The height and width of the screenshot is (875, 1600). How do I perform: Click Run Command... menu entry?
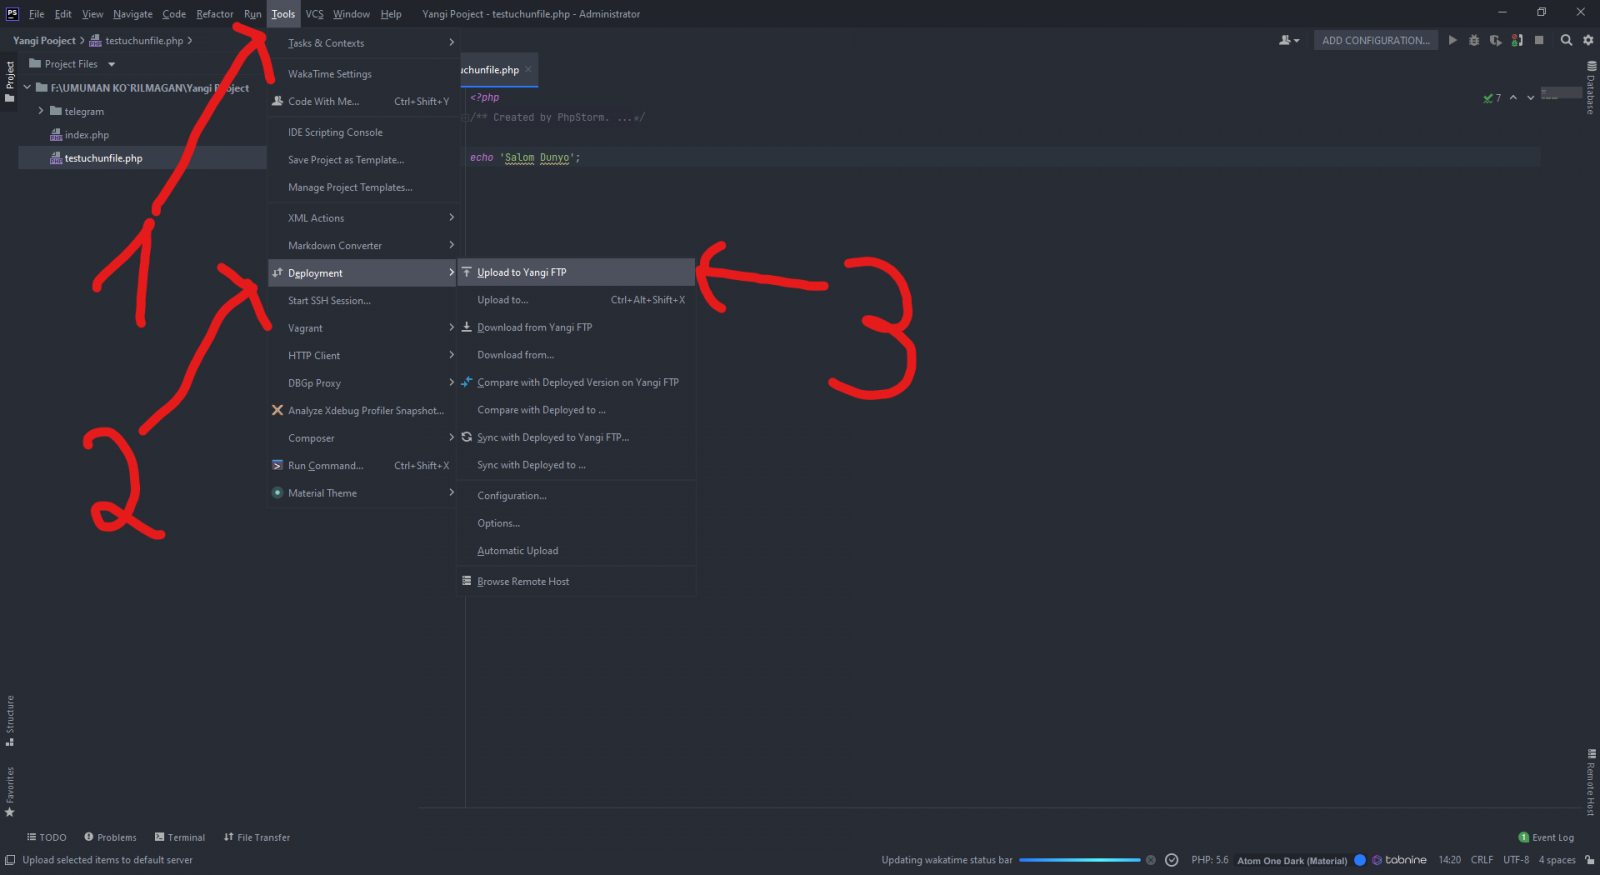(x=363, y=465)
